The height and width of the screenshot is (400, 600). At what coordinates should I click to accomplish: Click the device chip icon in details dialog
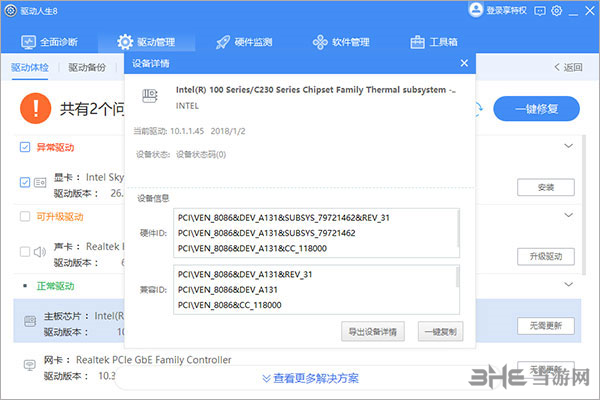pos(150,96)
